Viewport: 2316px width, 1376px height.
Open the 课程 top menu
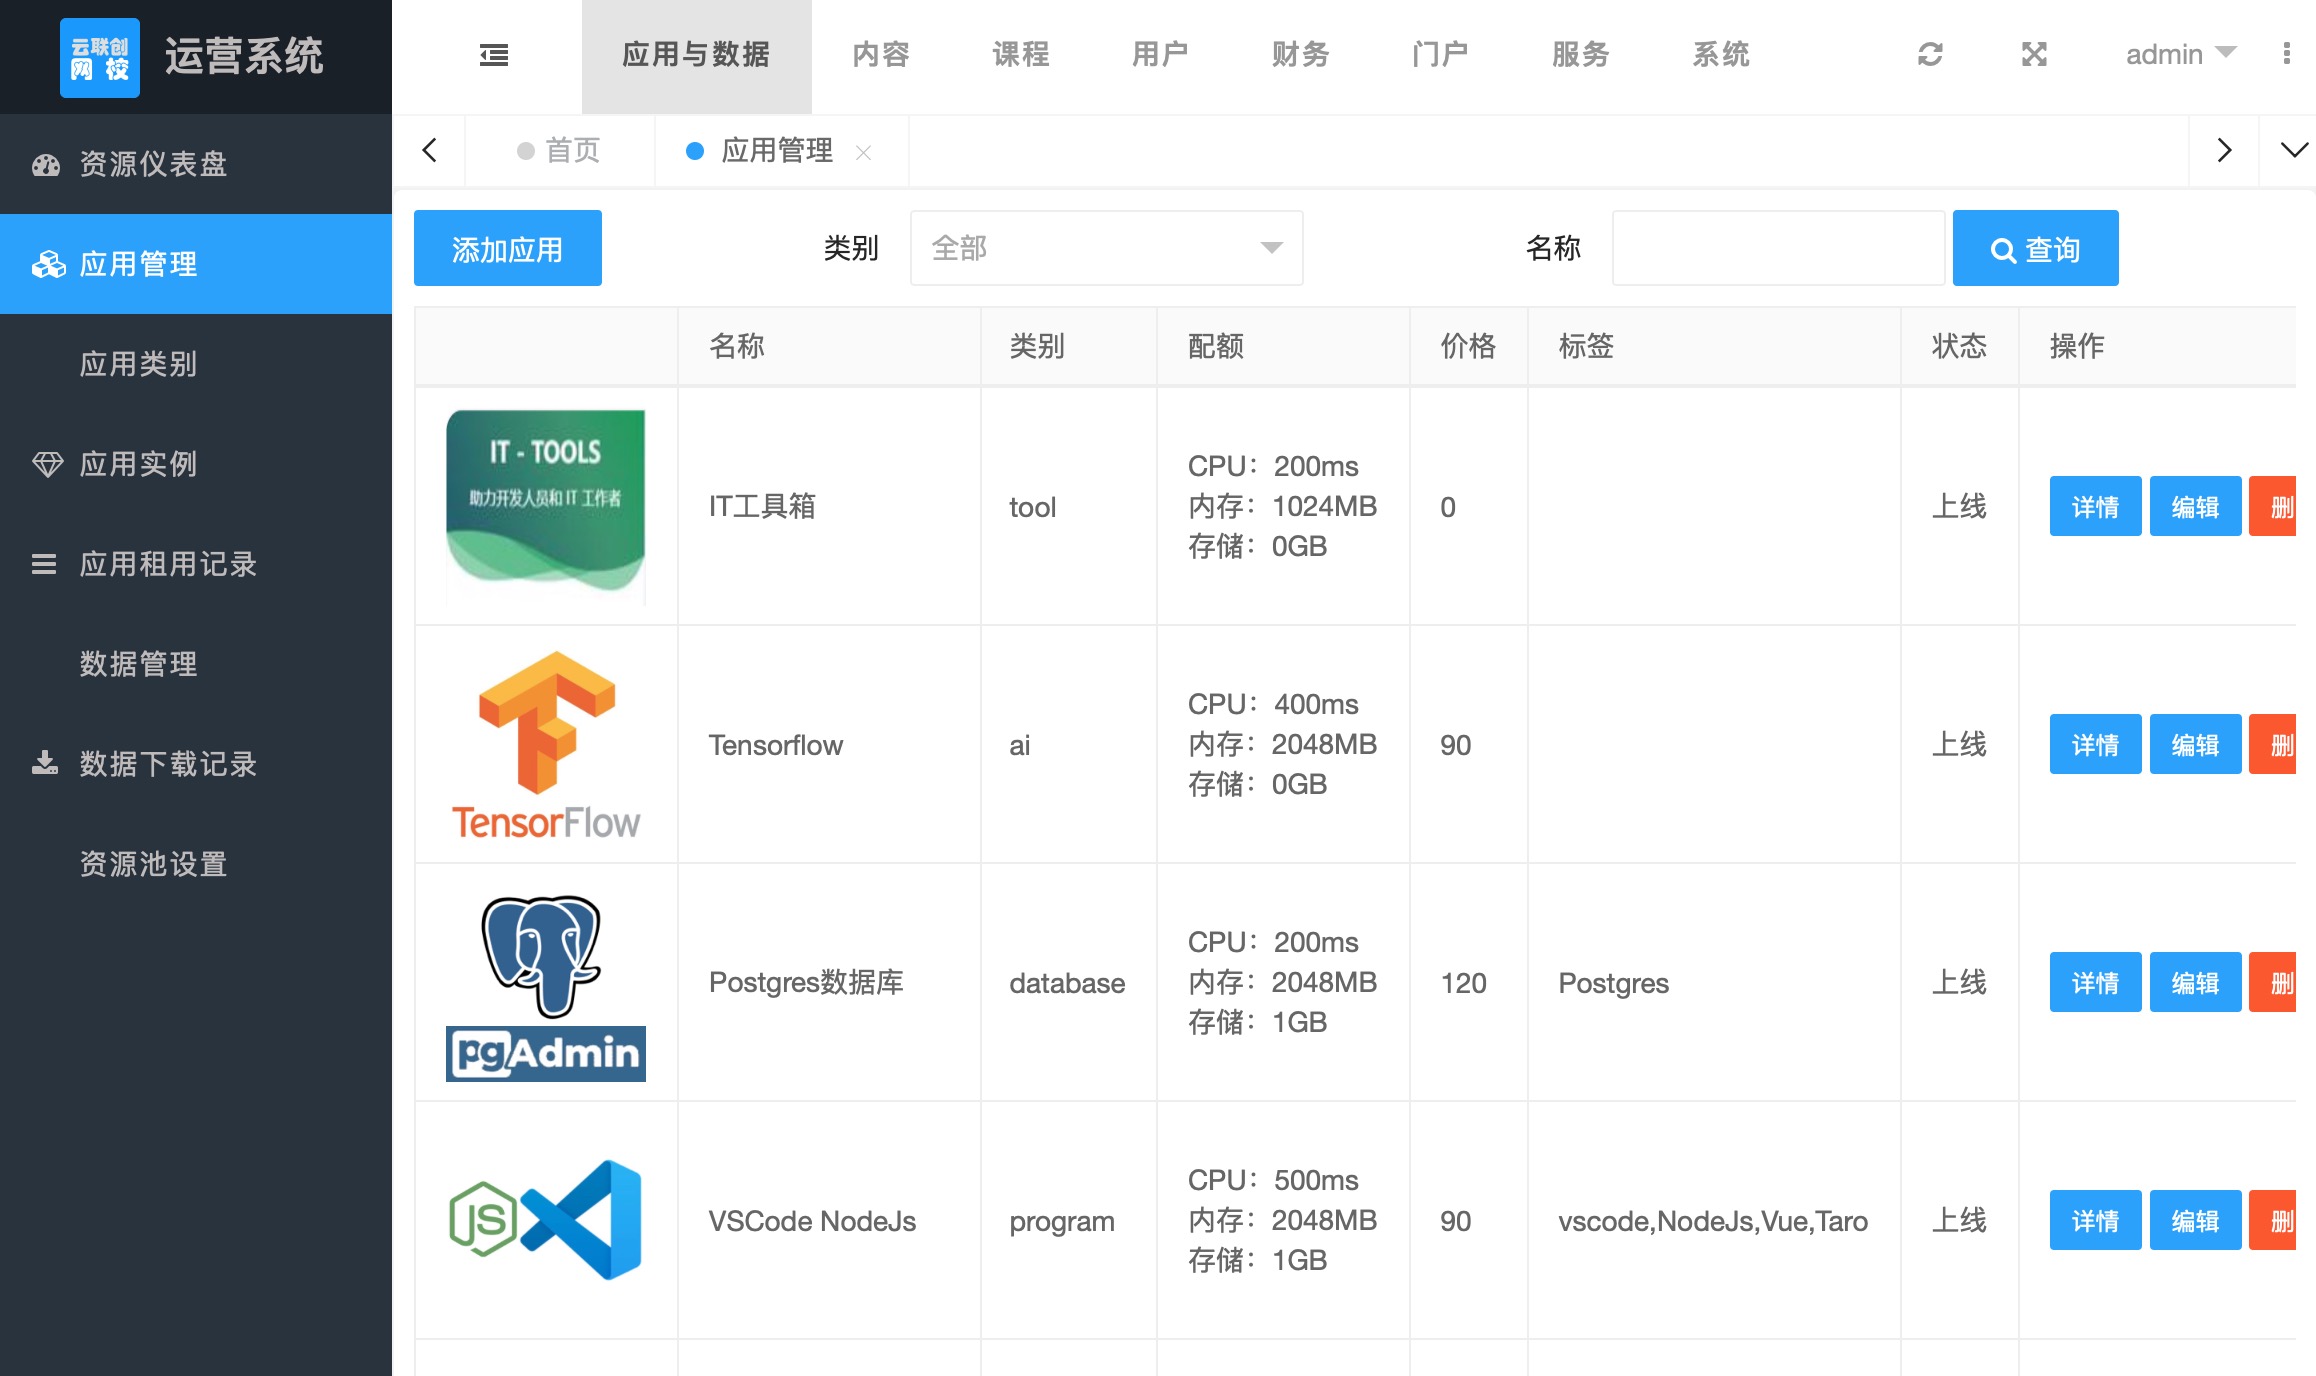pyautogui.click(x=1021, y=55)
